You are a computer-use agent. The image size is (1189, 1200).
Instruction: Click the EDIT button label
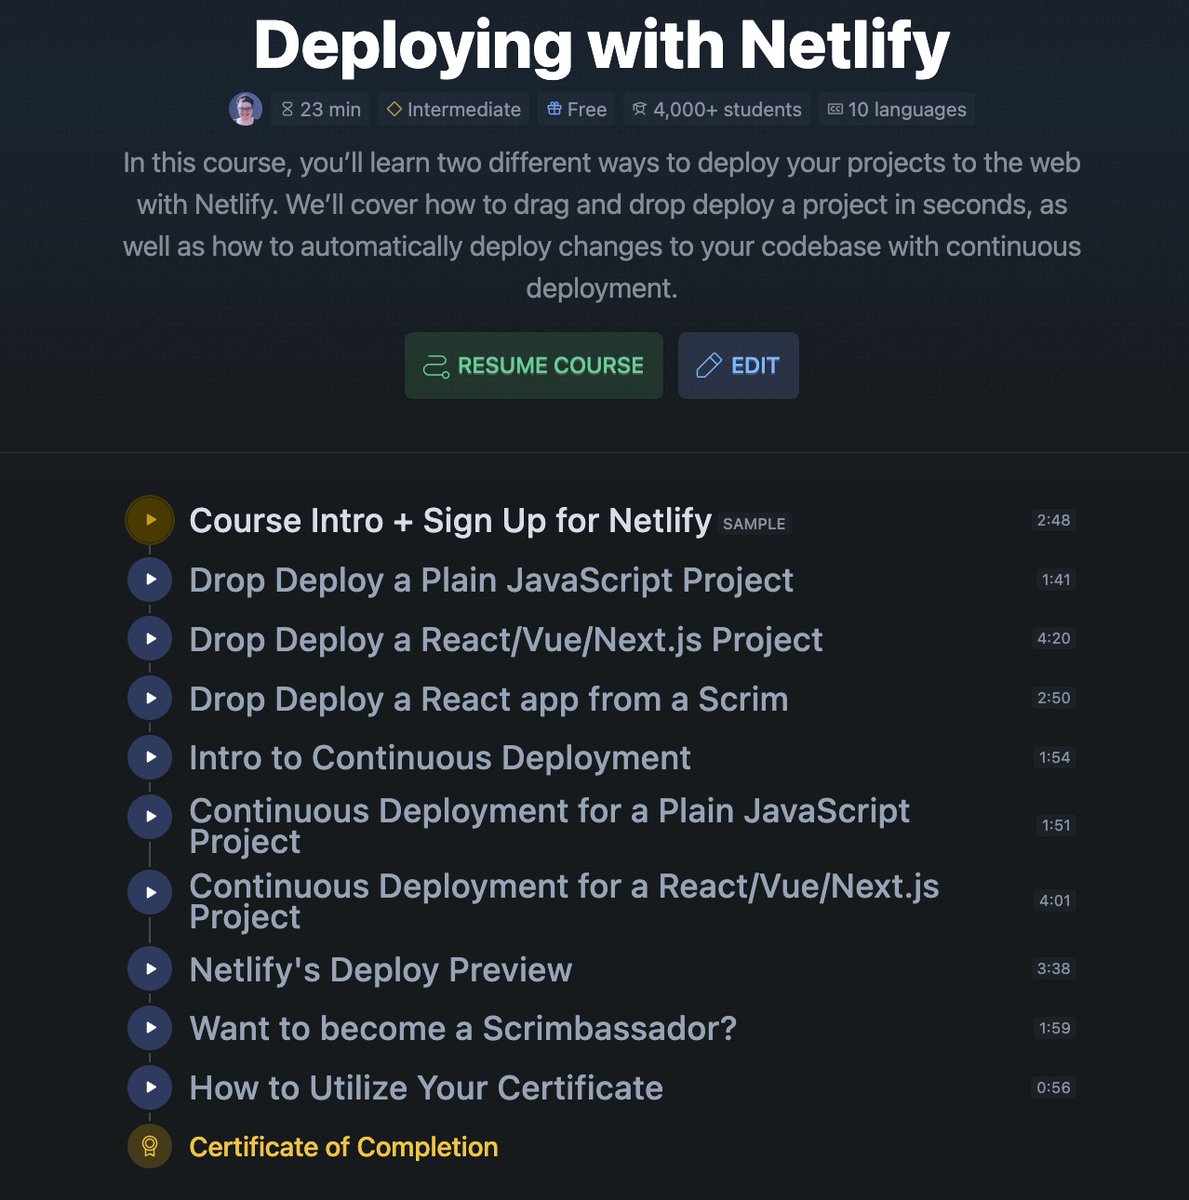coord(755,366)
